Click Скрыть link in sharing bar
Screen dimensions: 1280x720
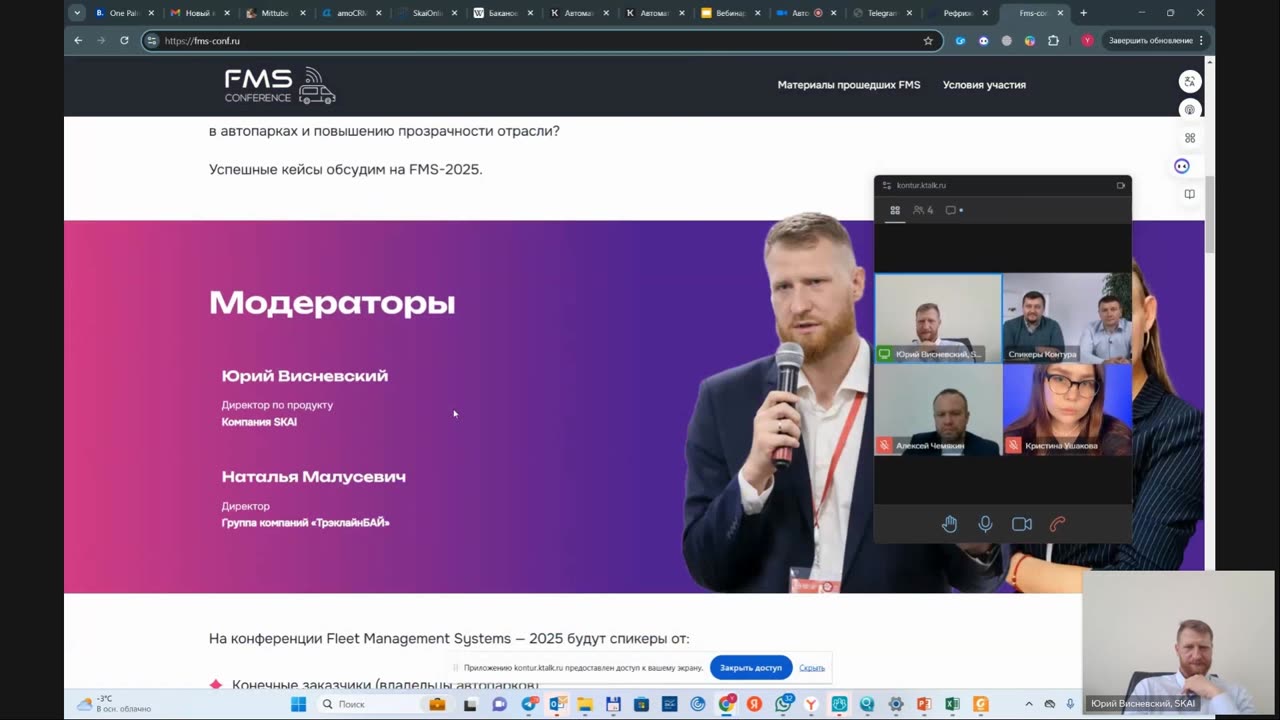(x=812, y=668)
